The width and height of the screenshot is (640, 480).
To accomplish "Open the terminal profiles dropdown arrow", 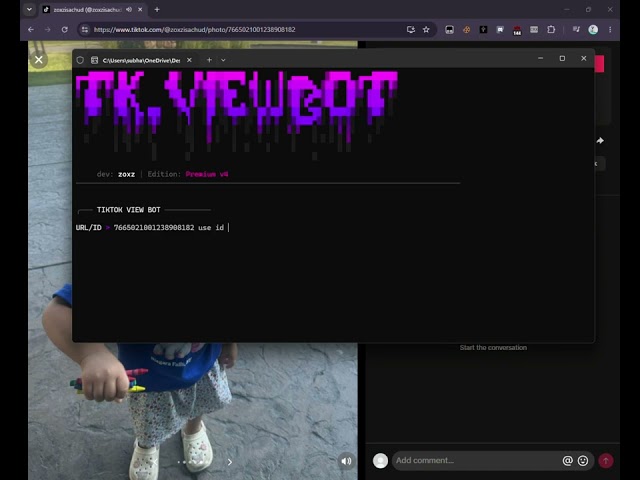I will [x=223, y=60].
